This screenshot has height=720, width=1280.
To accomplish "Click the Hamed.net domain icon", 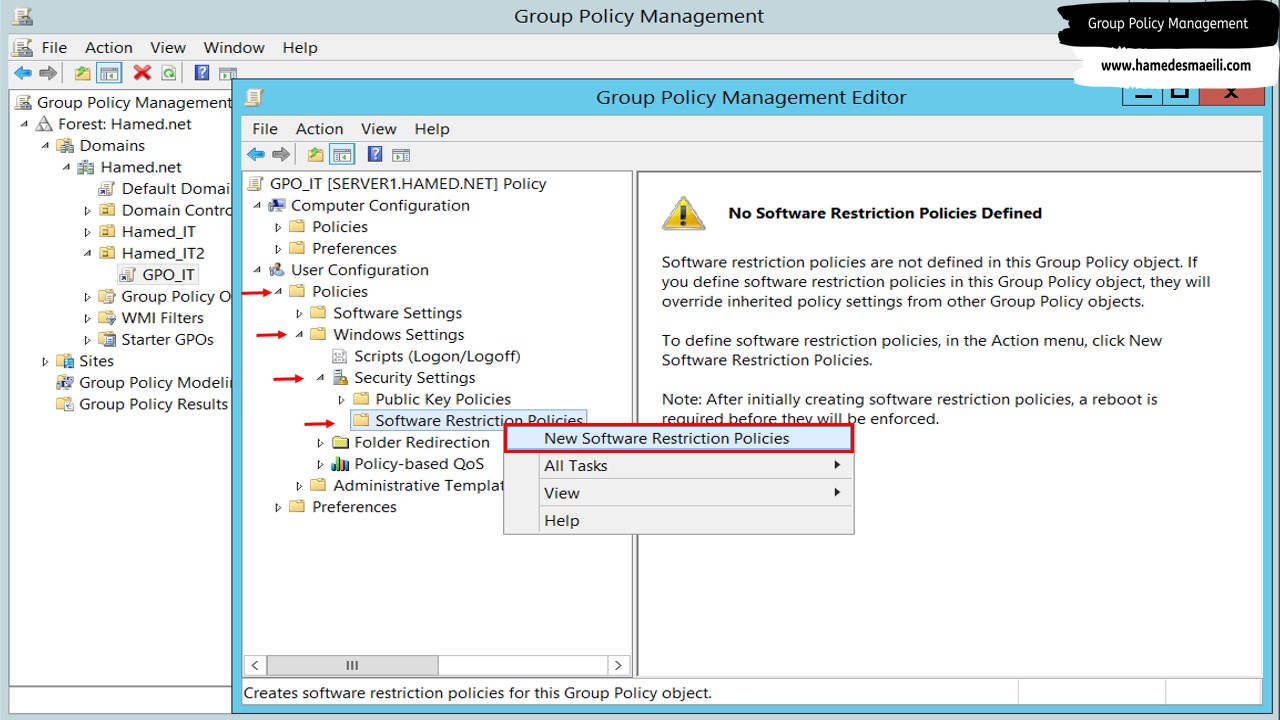I will [87, 167].
